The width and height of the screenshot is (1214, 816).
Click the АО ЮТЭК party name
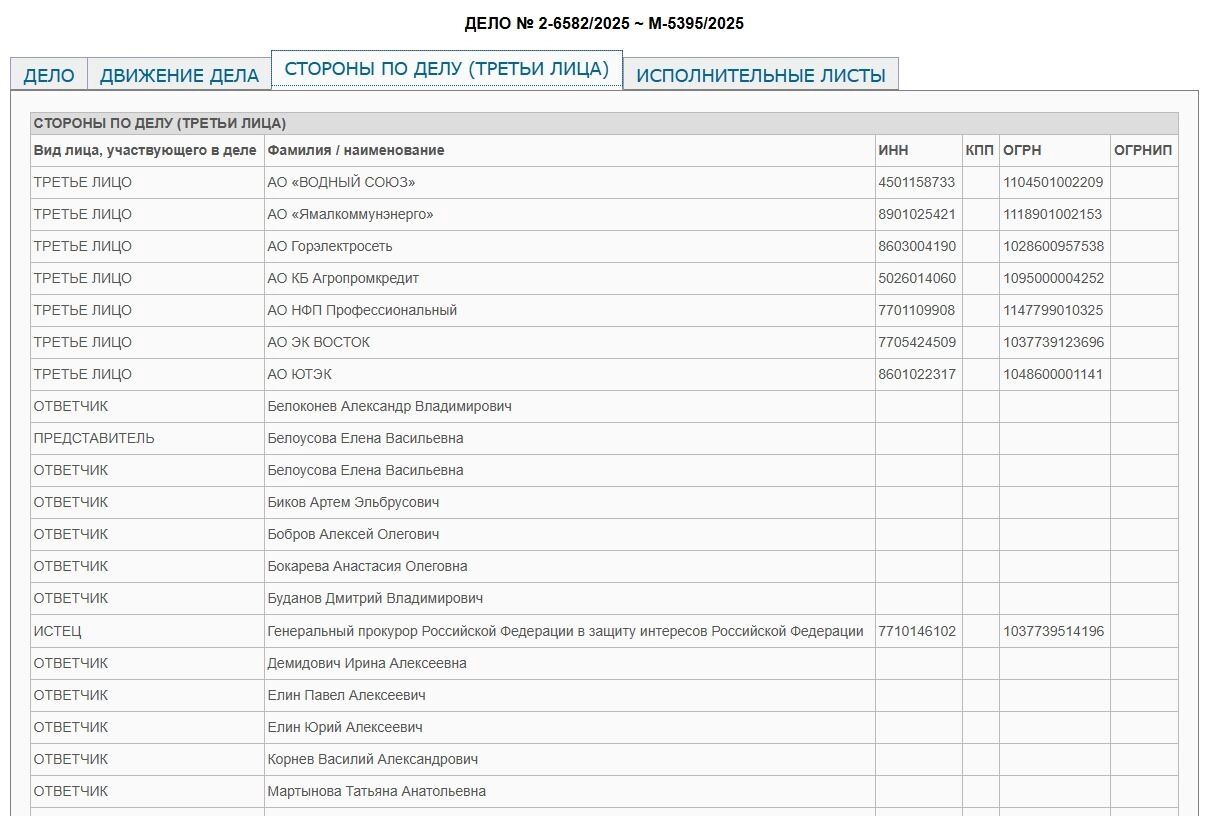300,374
